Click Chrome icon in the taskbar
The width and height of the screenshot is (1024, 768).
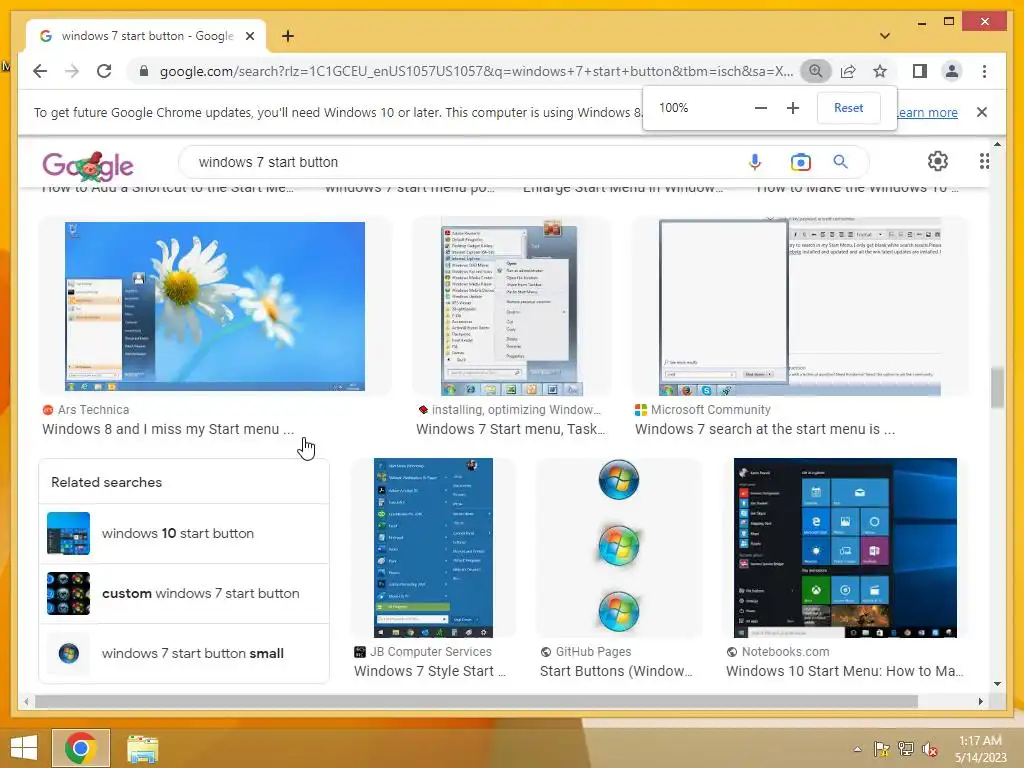81,748
